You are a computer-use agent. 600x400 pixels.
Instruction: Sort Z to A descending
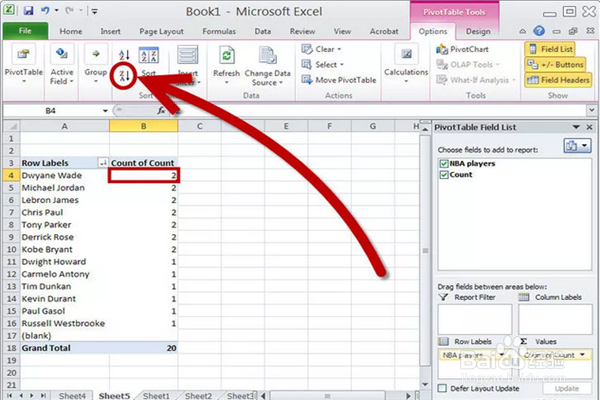coord(124,76)
